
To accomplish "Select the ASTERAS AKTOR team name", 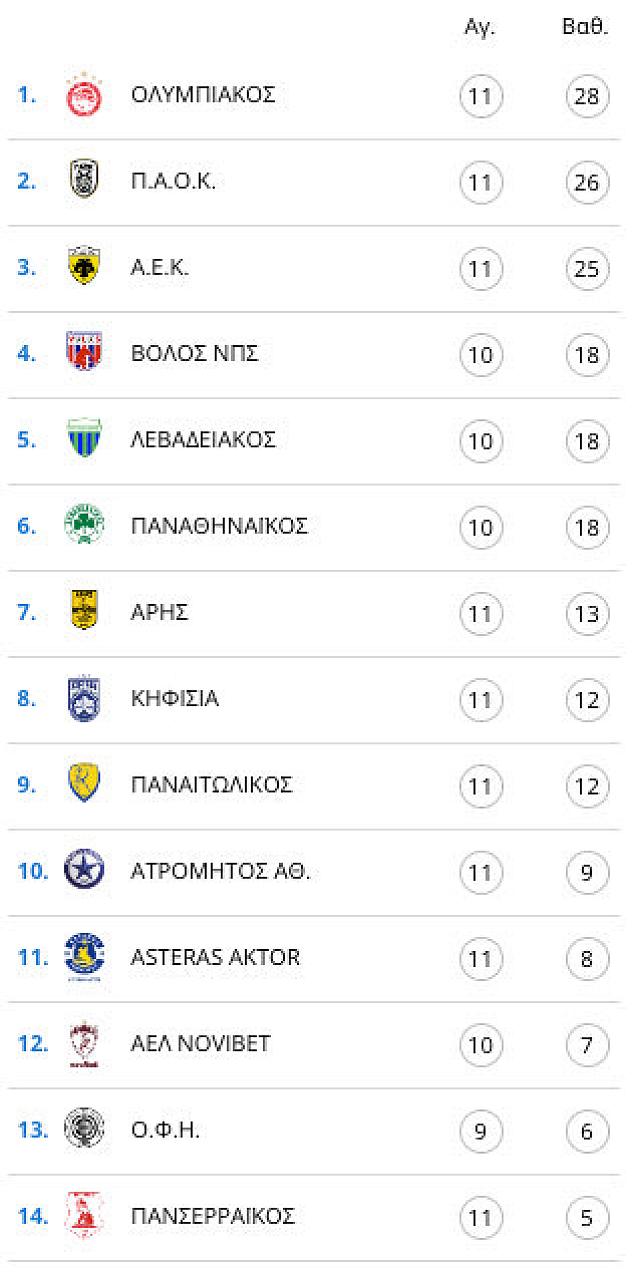I will [215, 957].
